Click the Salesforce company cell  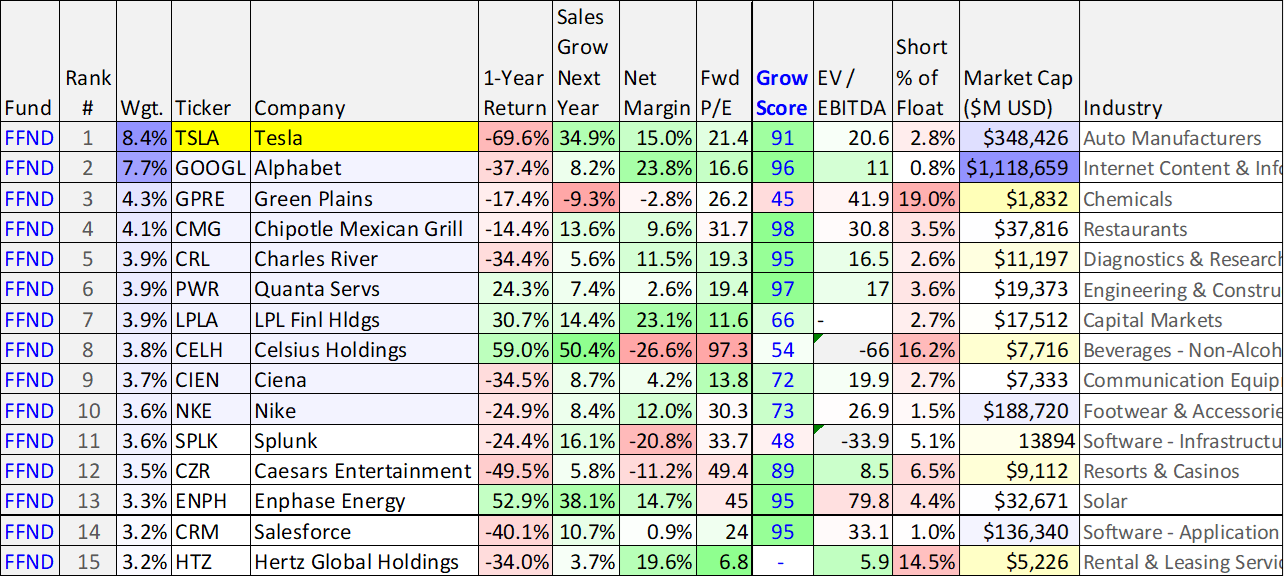coord(365,532)
